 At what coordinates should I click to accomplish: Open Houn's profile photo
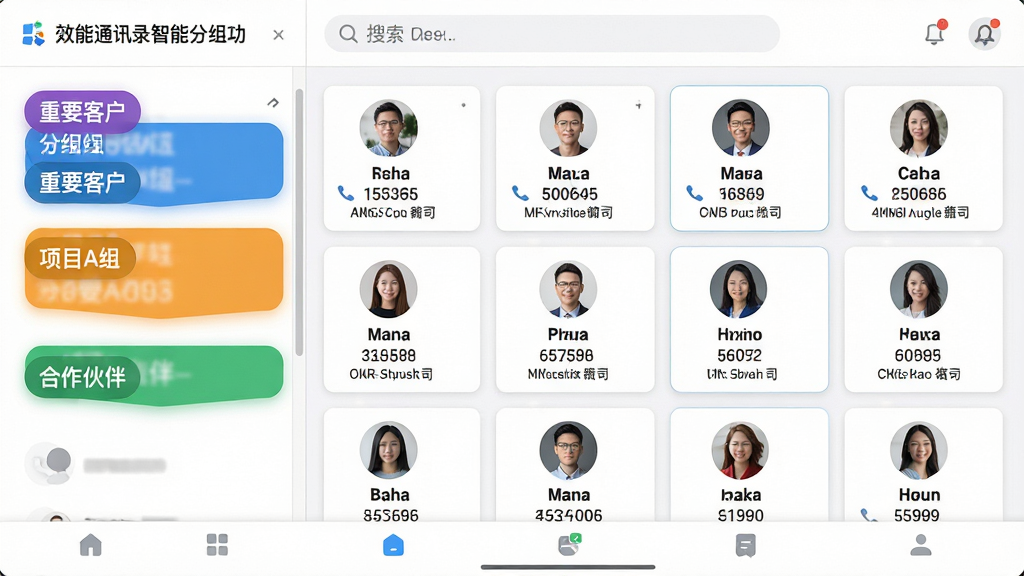pos(918,450)
